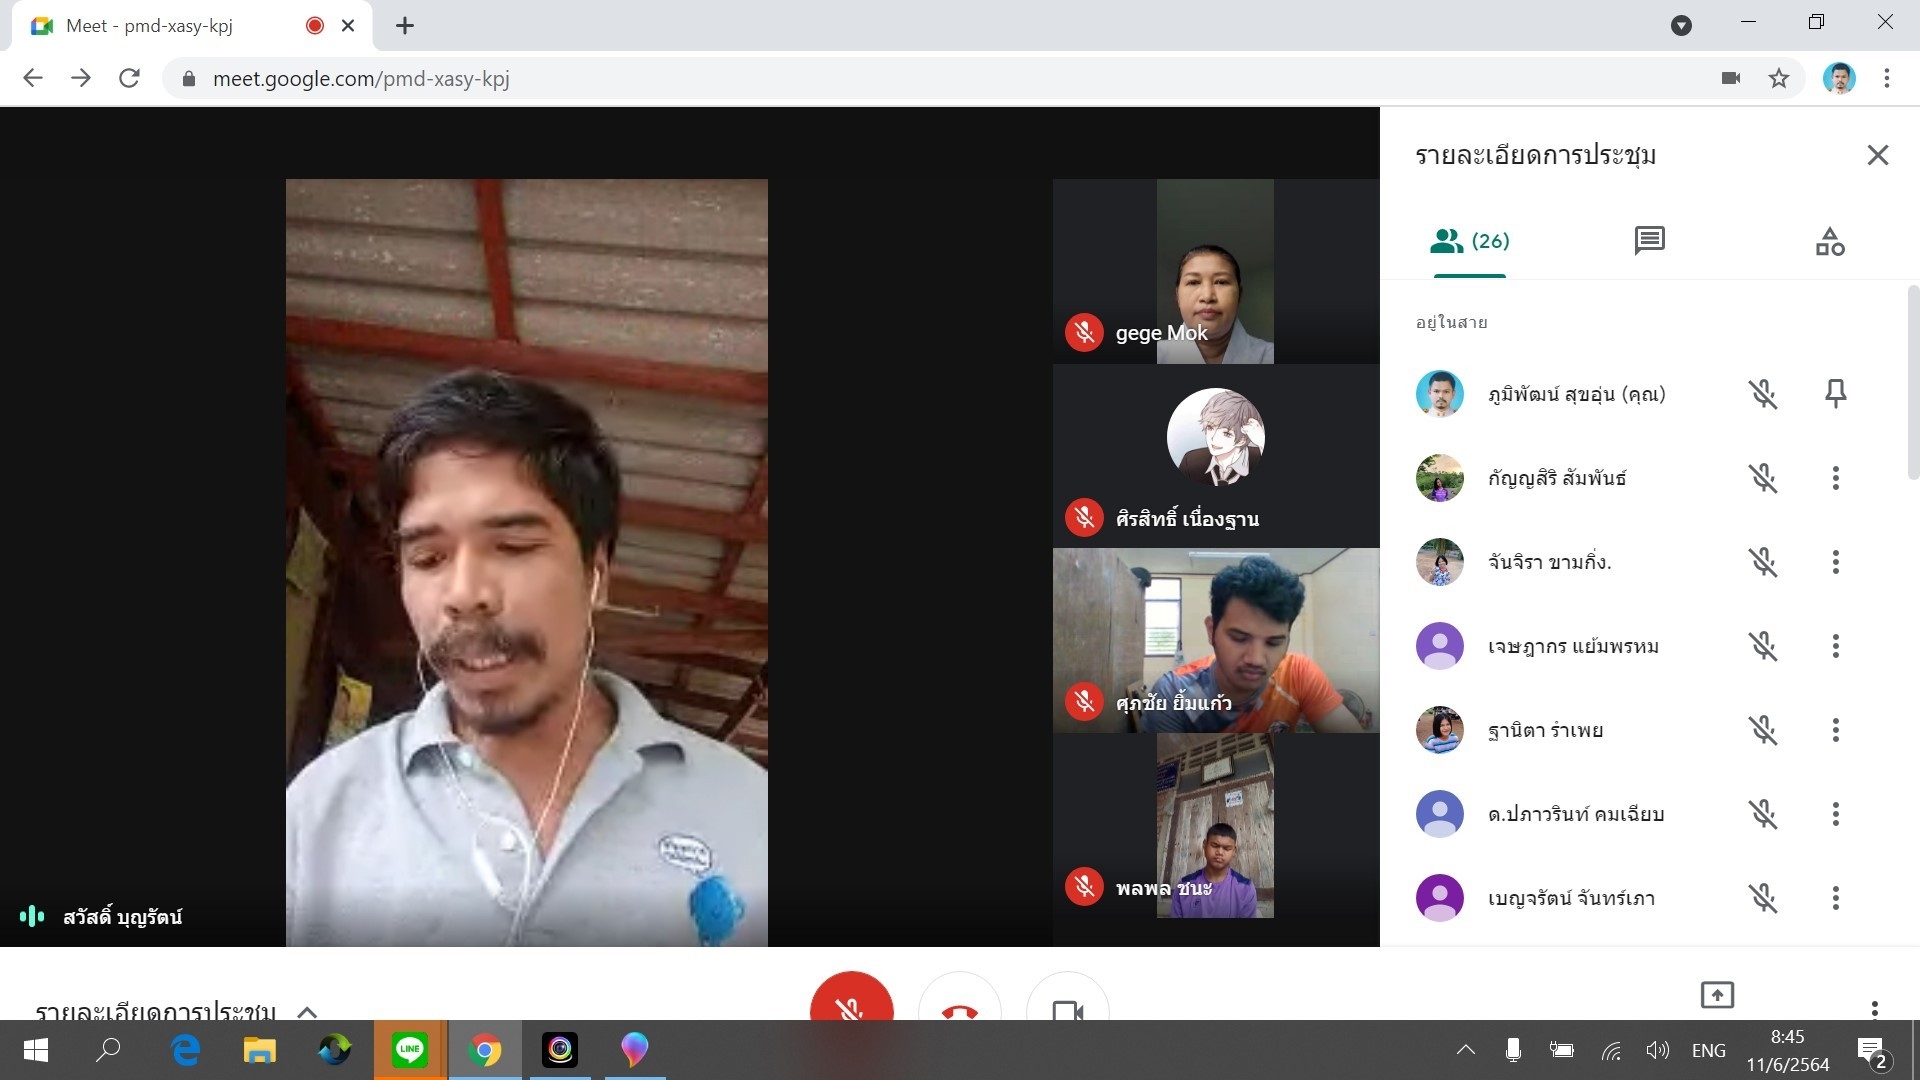
Task: Open the chat messages tab
Action: (1649, 240)
